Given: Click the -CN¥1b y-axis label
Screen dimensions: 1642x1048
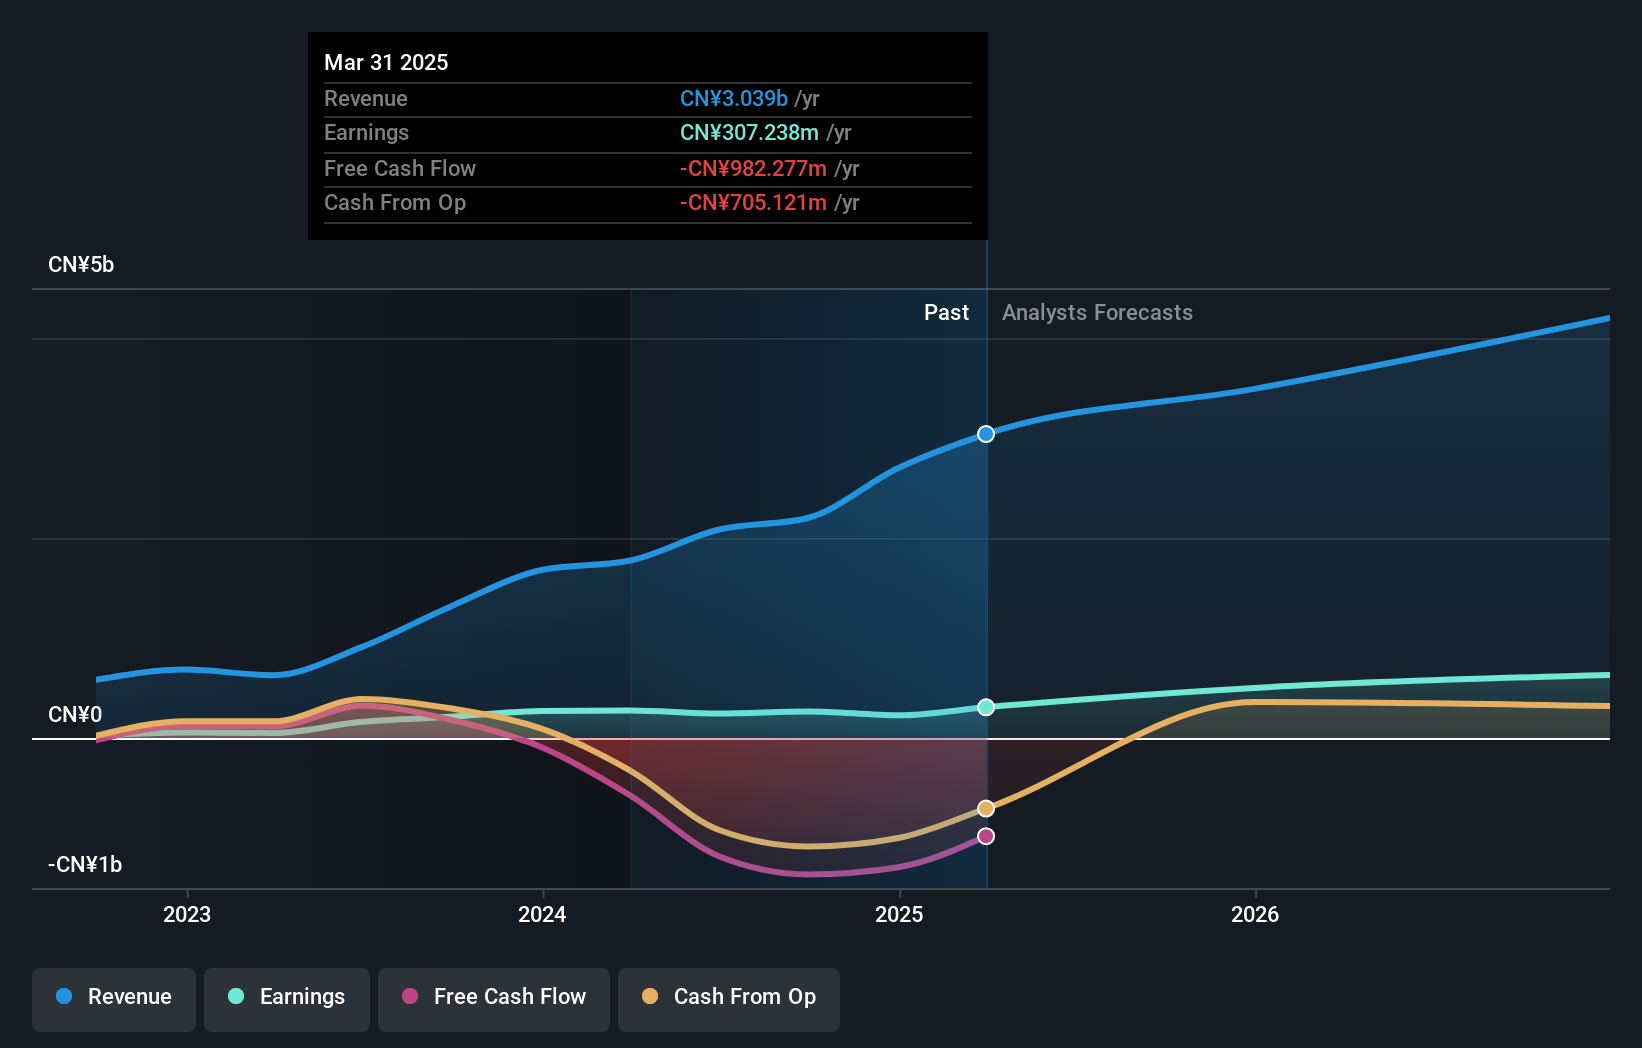Looking at the screenshot, I should point(85,865).
